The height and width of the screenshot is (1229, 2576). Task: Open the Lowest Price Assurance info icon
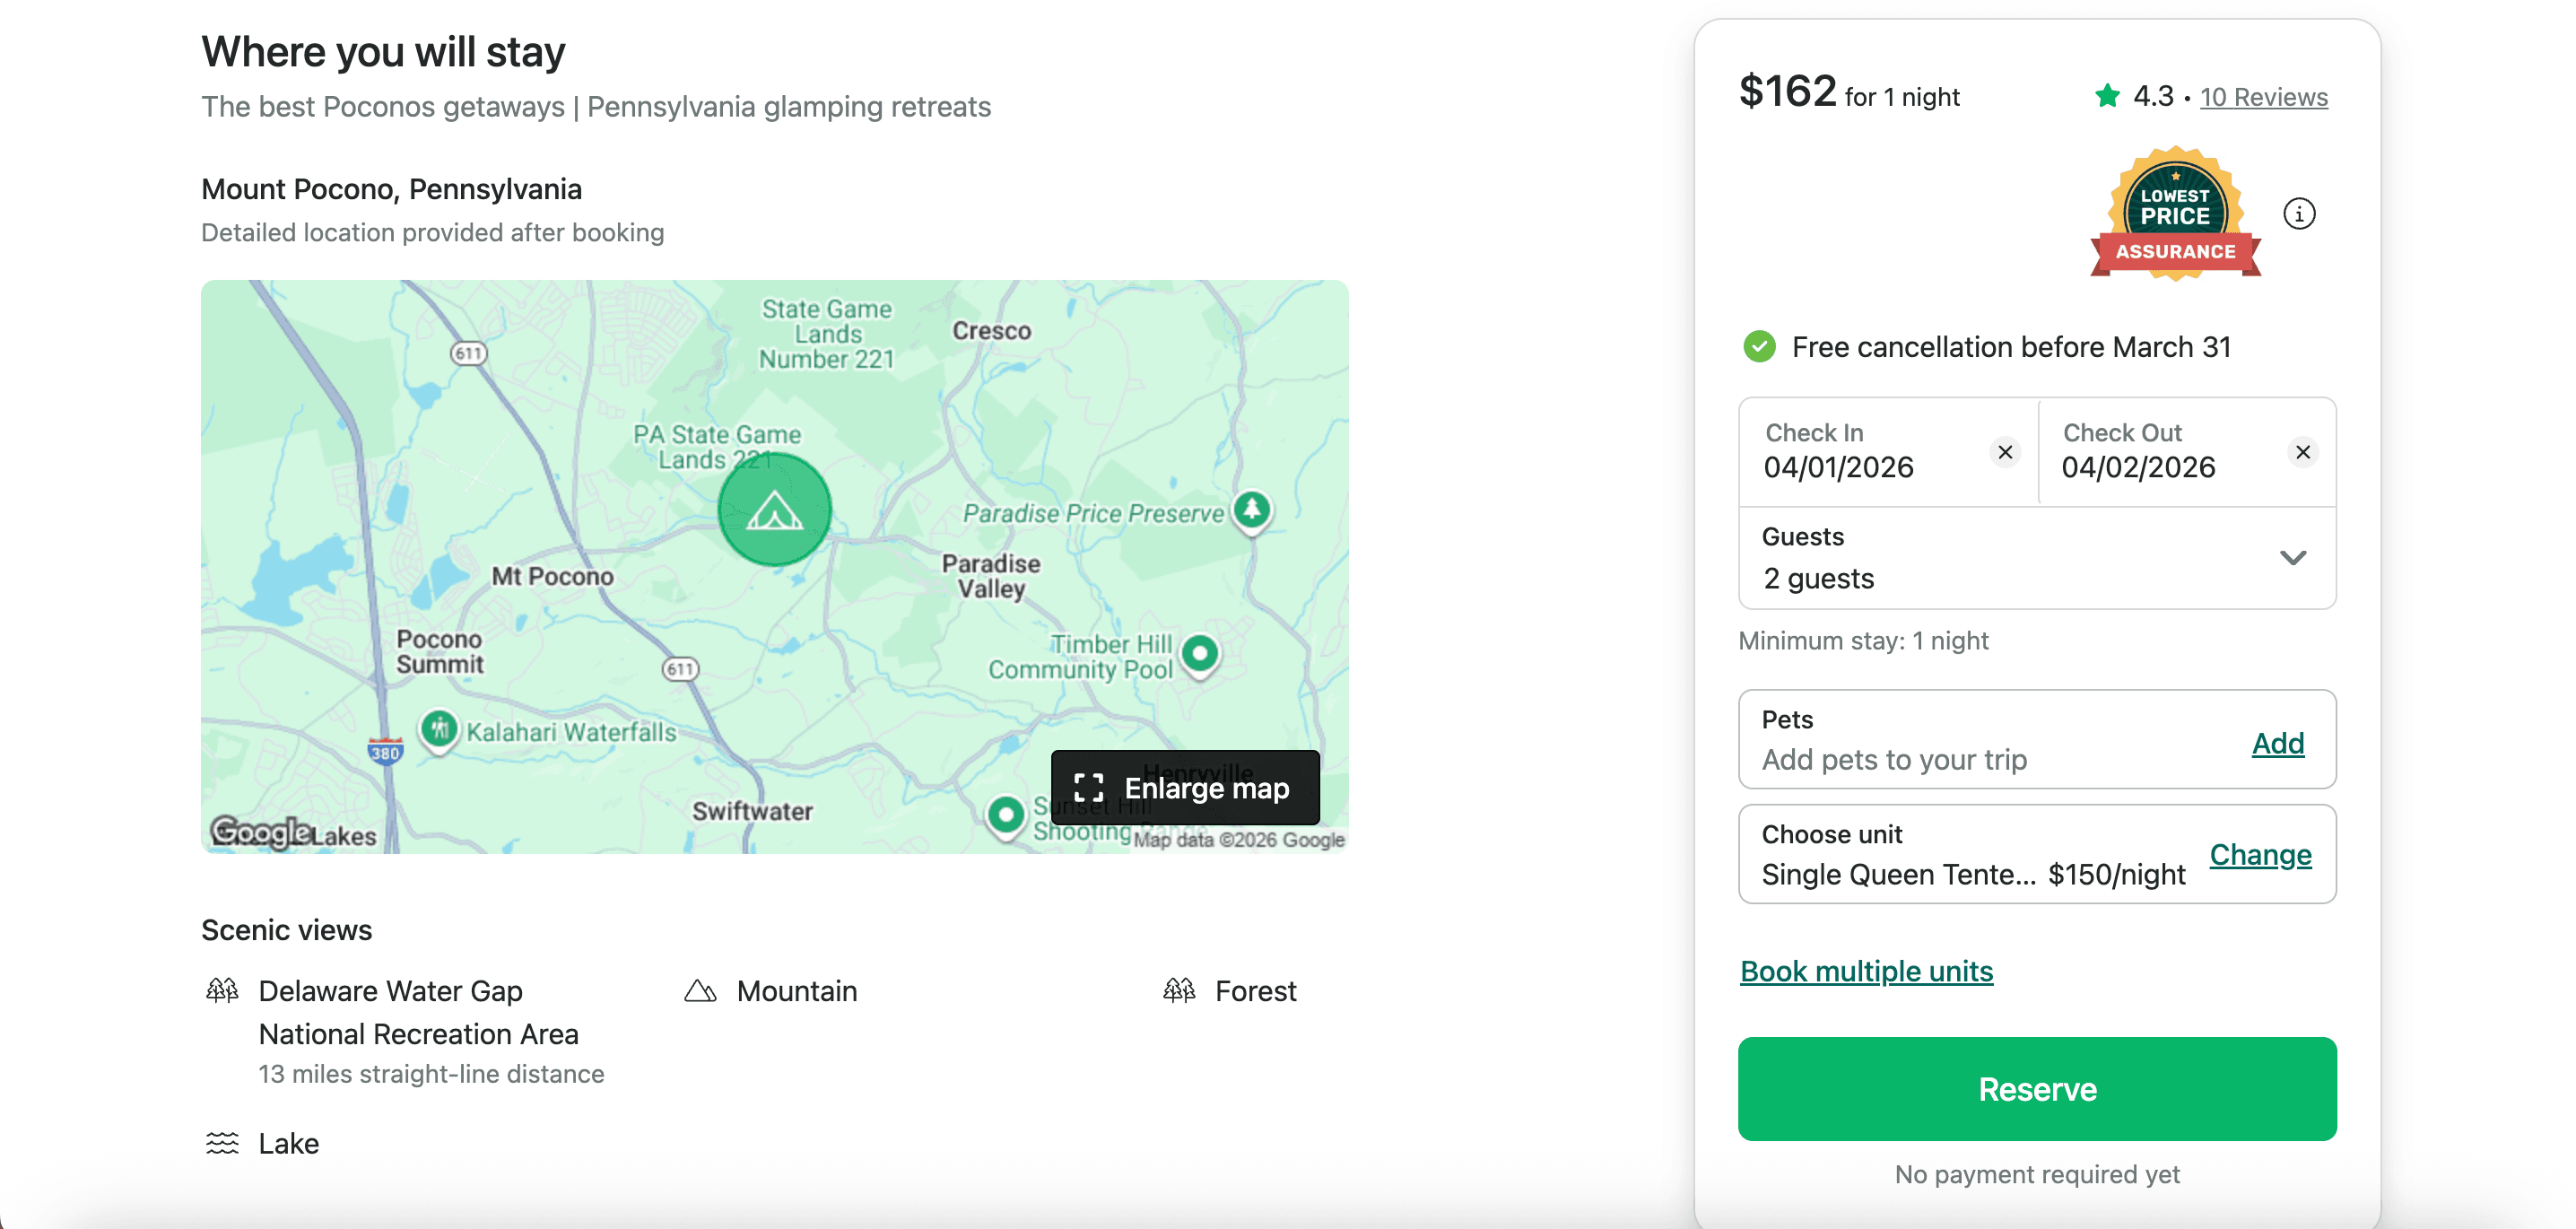click(2298, 214)
